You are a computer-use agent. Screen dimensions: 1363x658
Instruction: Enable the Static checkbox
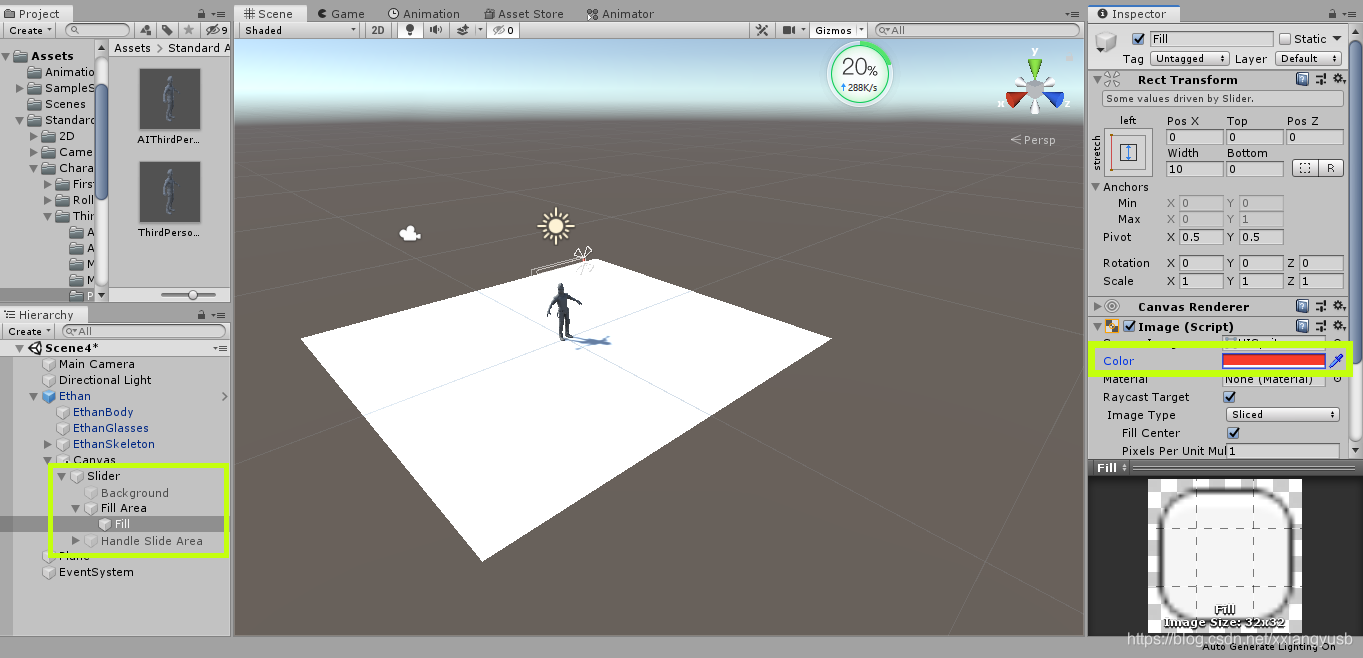point(1285,39)
